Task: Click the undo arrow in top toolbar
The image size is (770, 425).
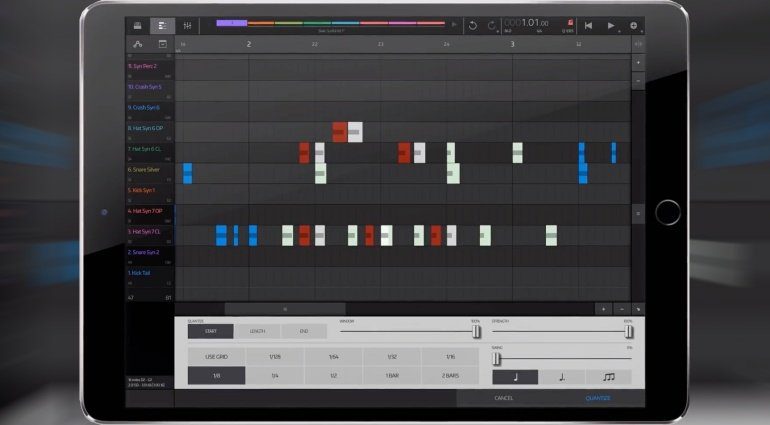Action: [472, 25]
